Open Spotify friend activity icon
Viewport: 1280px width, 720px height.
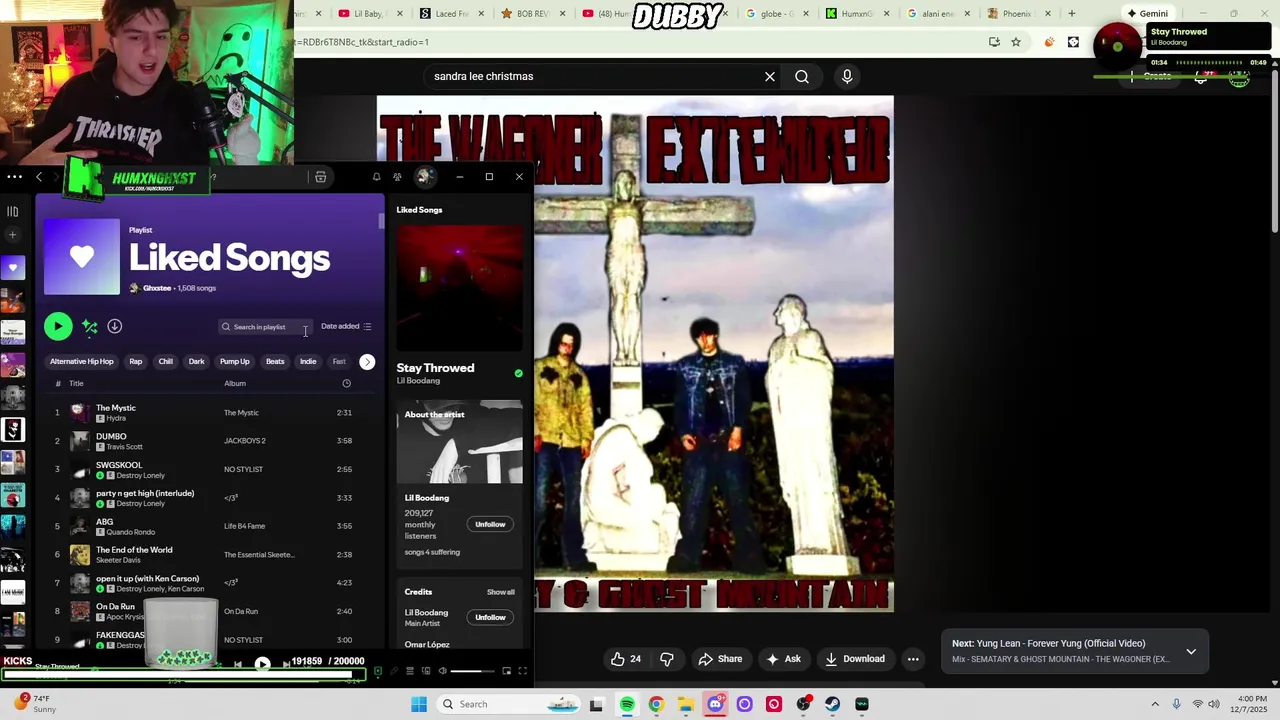coord(397,177)
